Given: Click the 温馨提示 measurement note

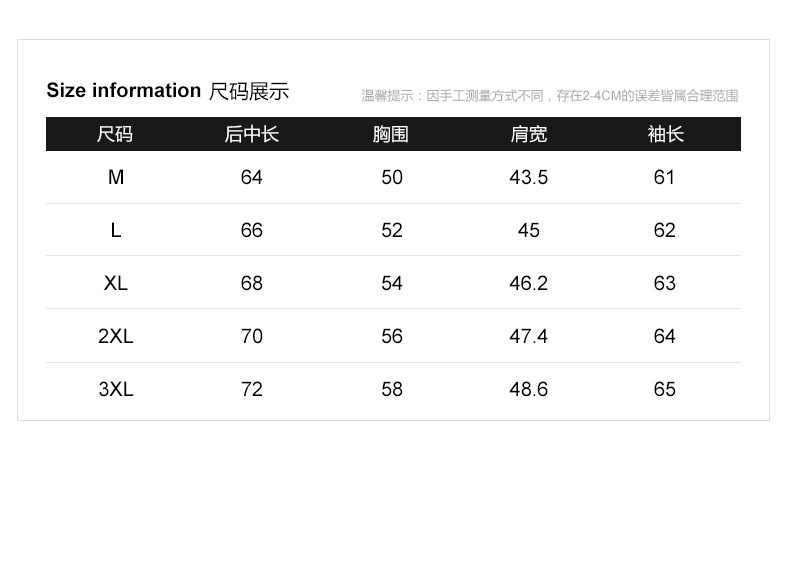Looking at the screenshot, I should [x=550, y=96].
